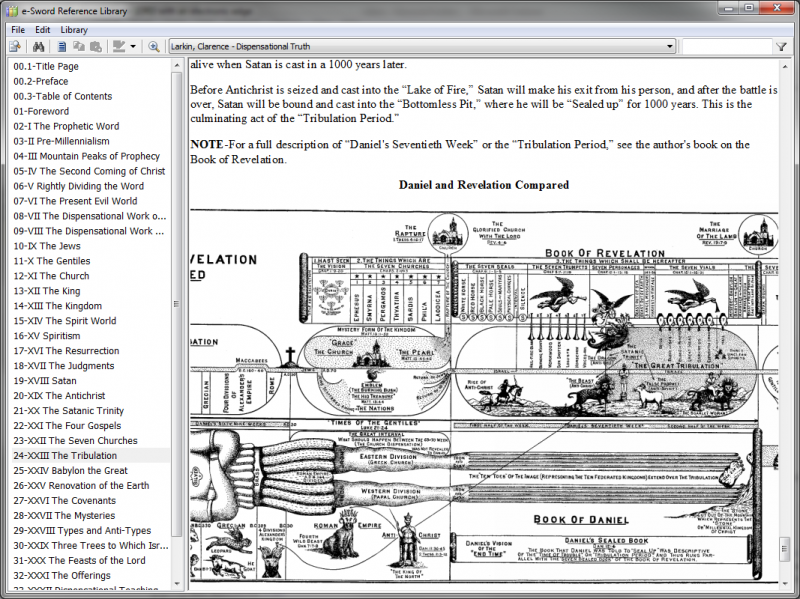The width and height of the screenshot is (800, 599).
Task: Open the highlighter options dropdown arrow
Action: click(133, 46)
